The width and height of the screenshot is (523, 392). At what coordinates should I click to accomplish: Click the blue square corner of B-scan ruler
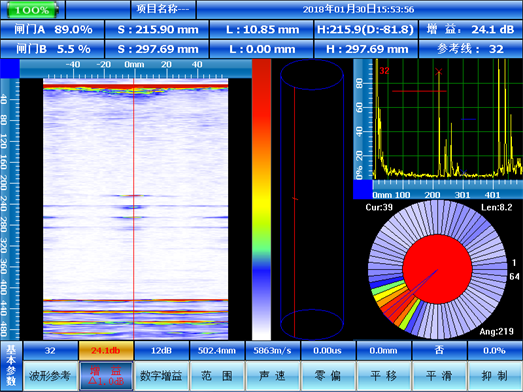(x=10, y=68)
